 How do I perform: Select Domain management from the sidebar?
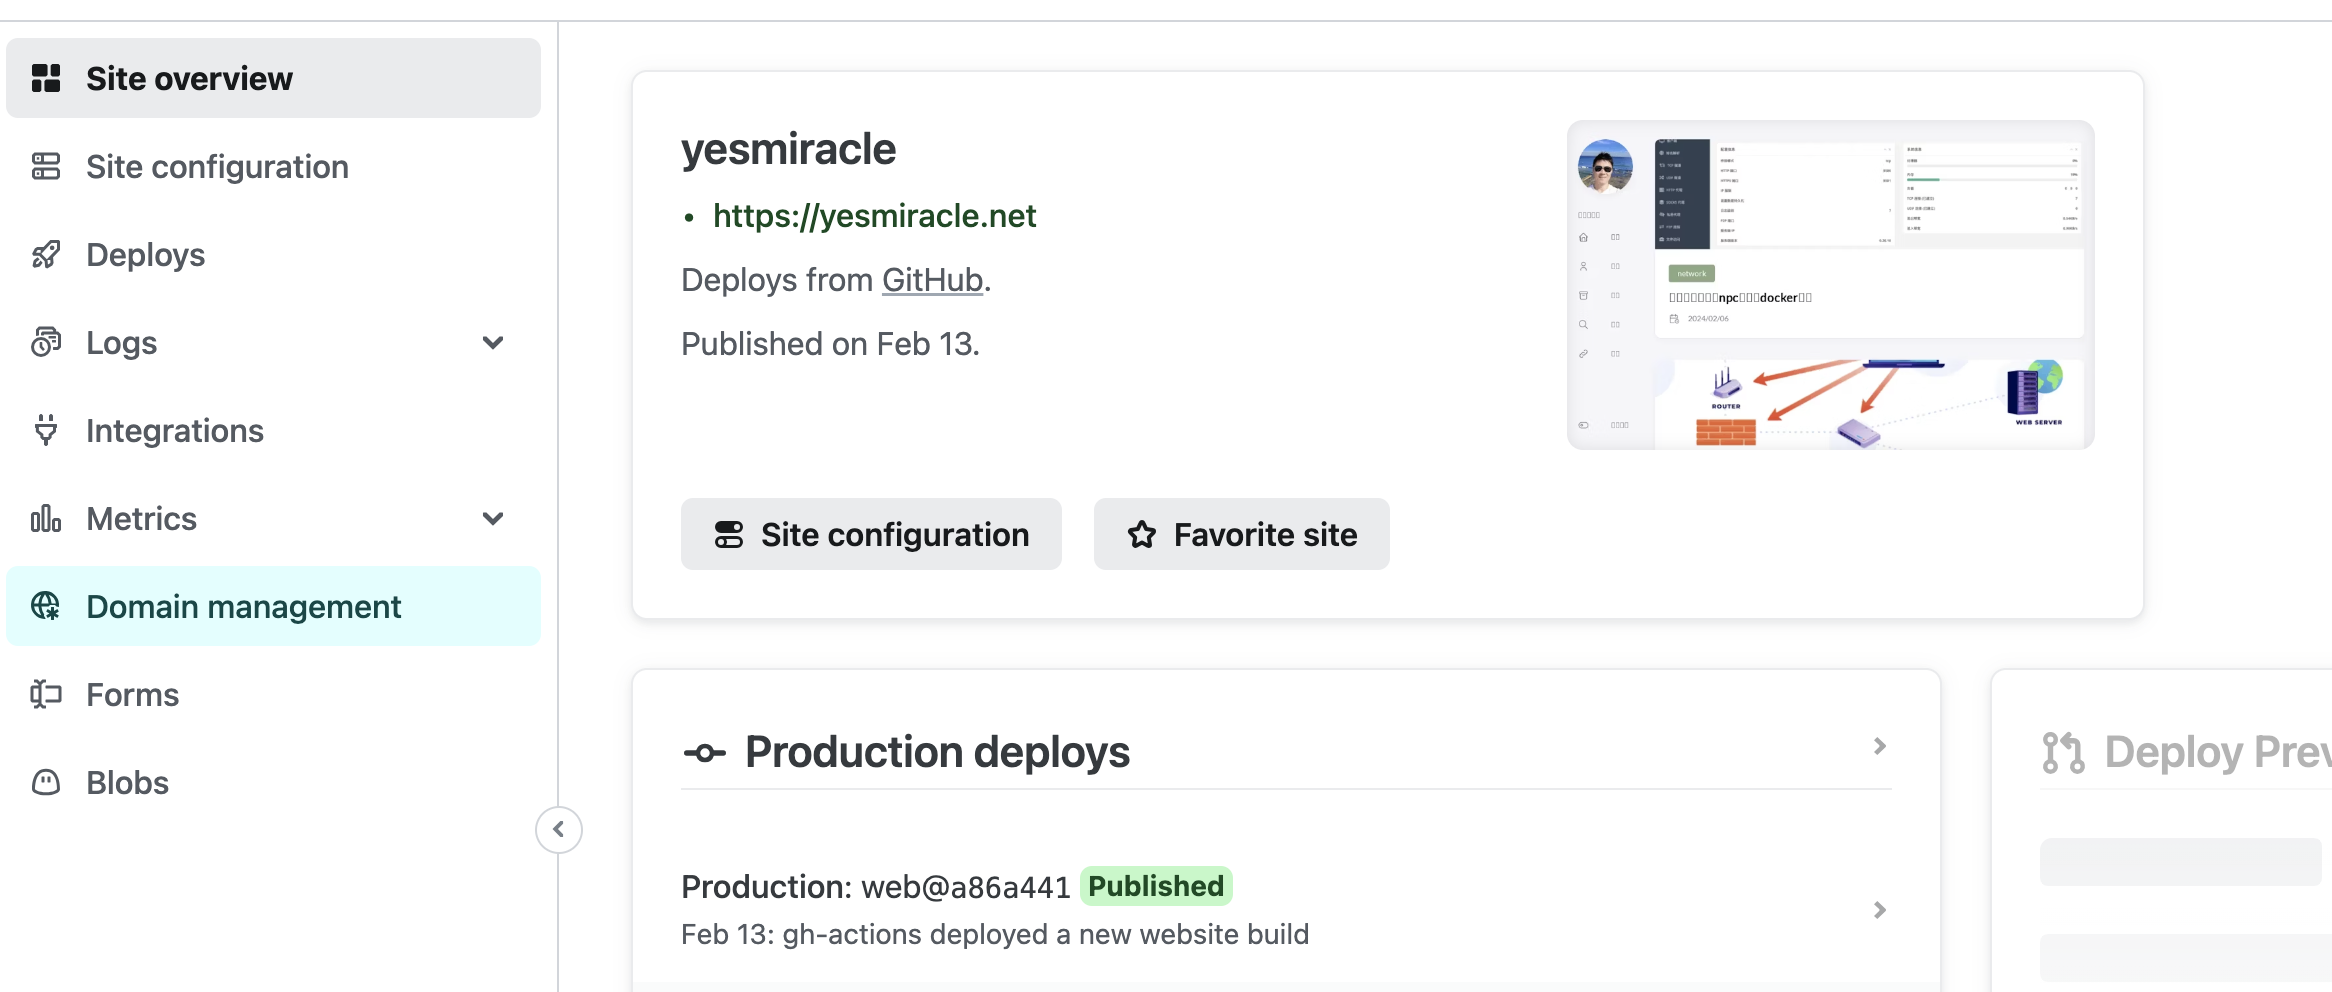(x=243, y=606)
